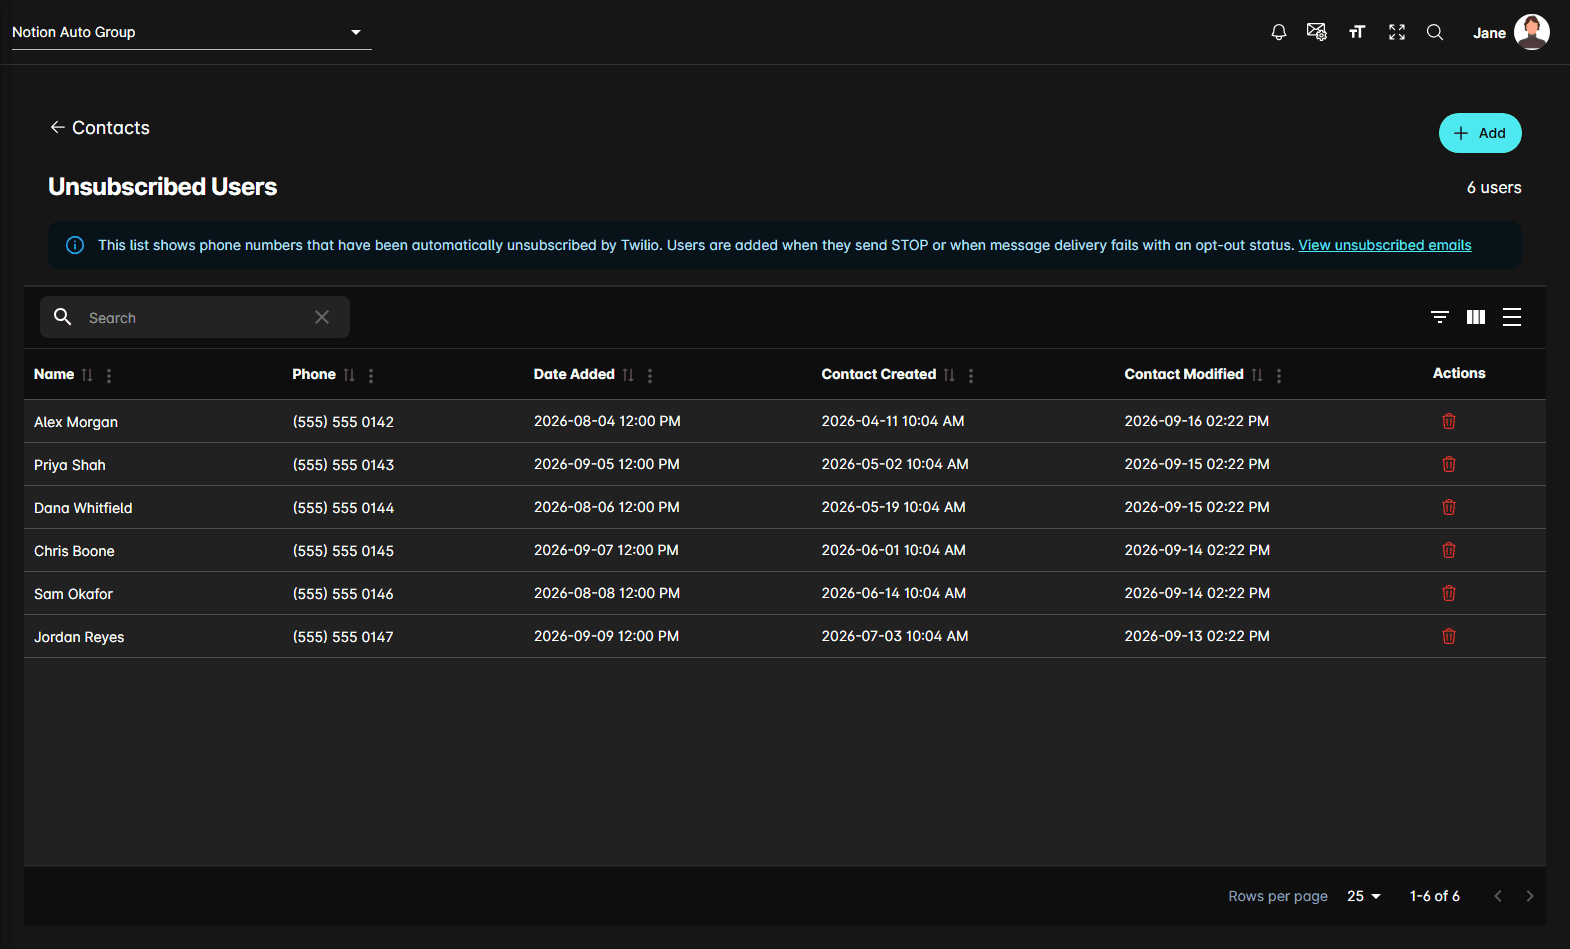1570x949 pixels.
Task: Select contact created 2026-06-14 10:04 AM
Action: point(894,593)
